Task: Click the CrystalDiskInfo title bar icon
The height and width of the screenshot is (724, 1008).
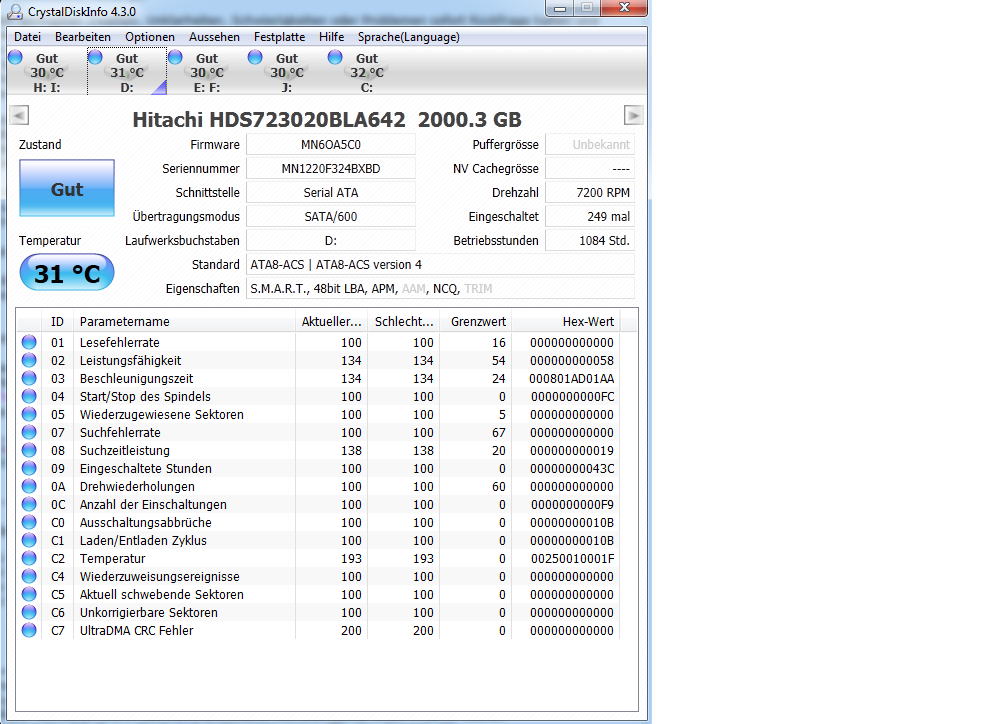Action: (14, 12)
